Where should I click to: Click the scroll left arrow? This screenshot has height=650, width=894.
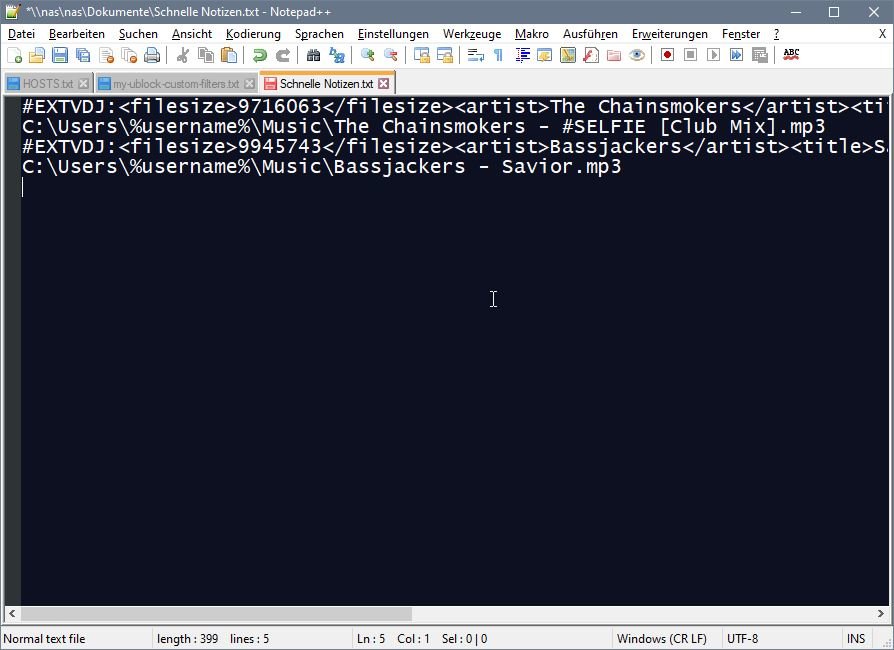11,614
